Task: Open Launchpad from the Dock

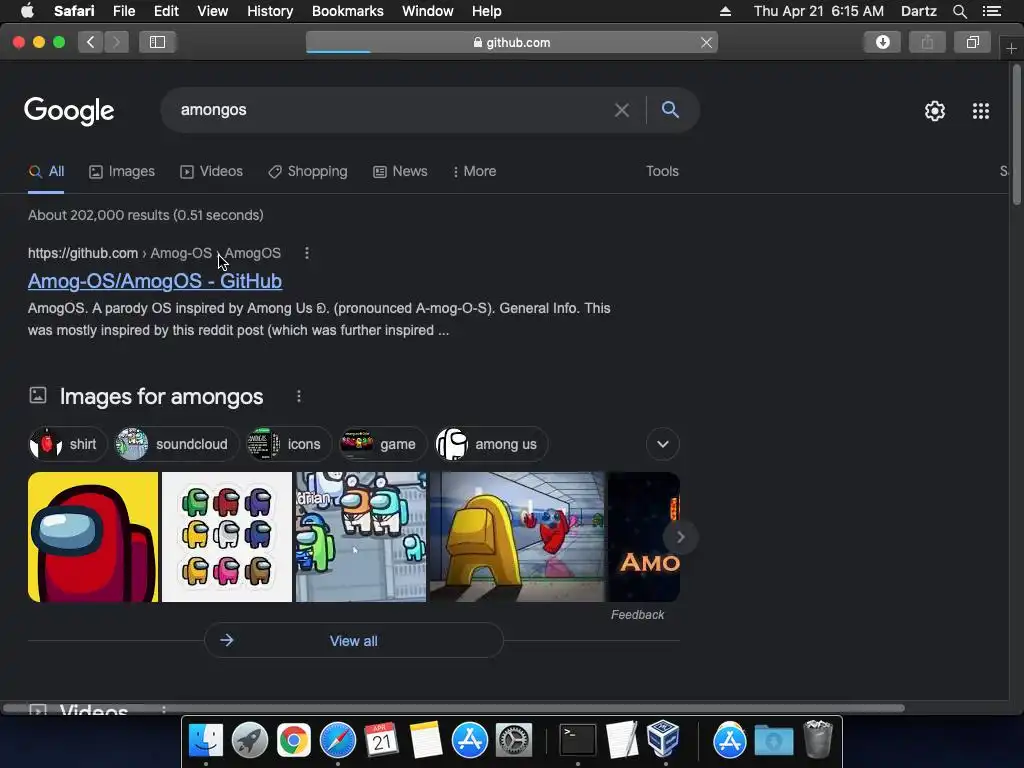Action: [249, 741]
